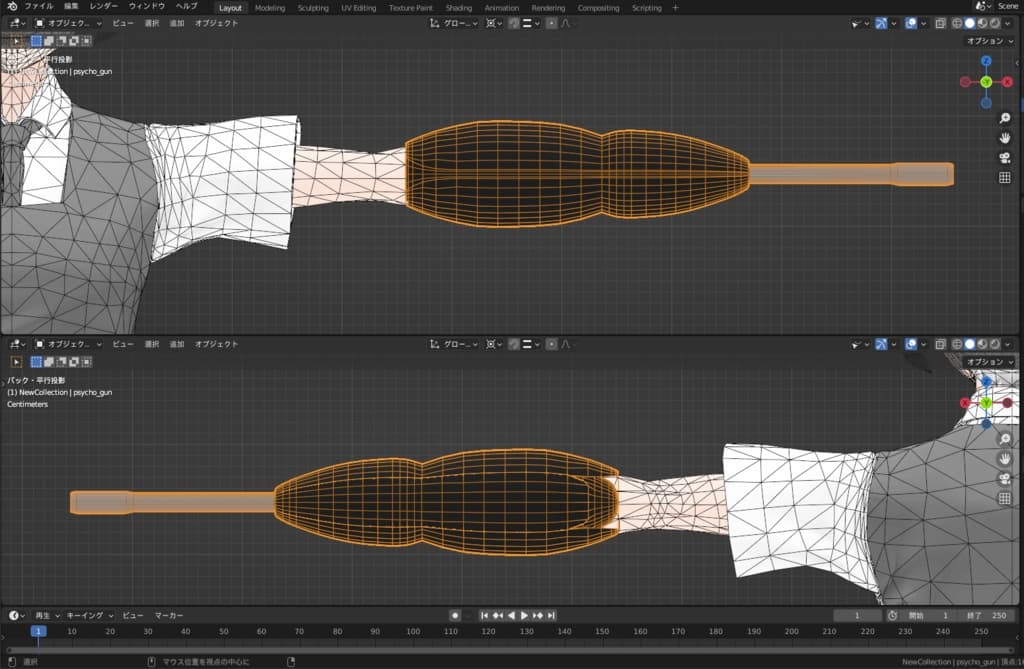Image resolution: width=1024 pixels, height=669 pixels.
Task: Click the camera view icon in bottom viewport
Action: click(1004, 478)
